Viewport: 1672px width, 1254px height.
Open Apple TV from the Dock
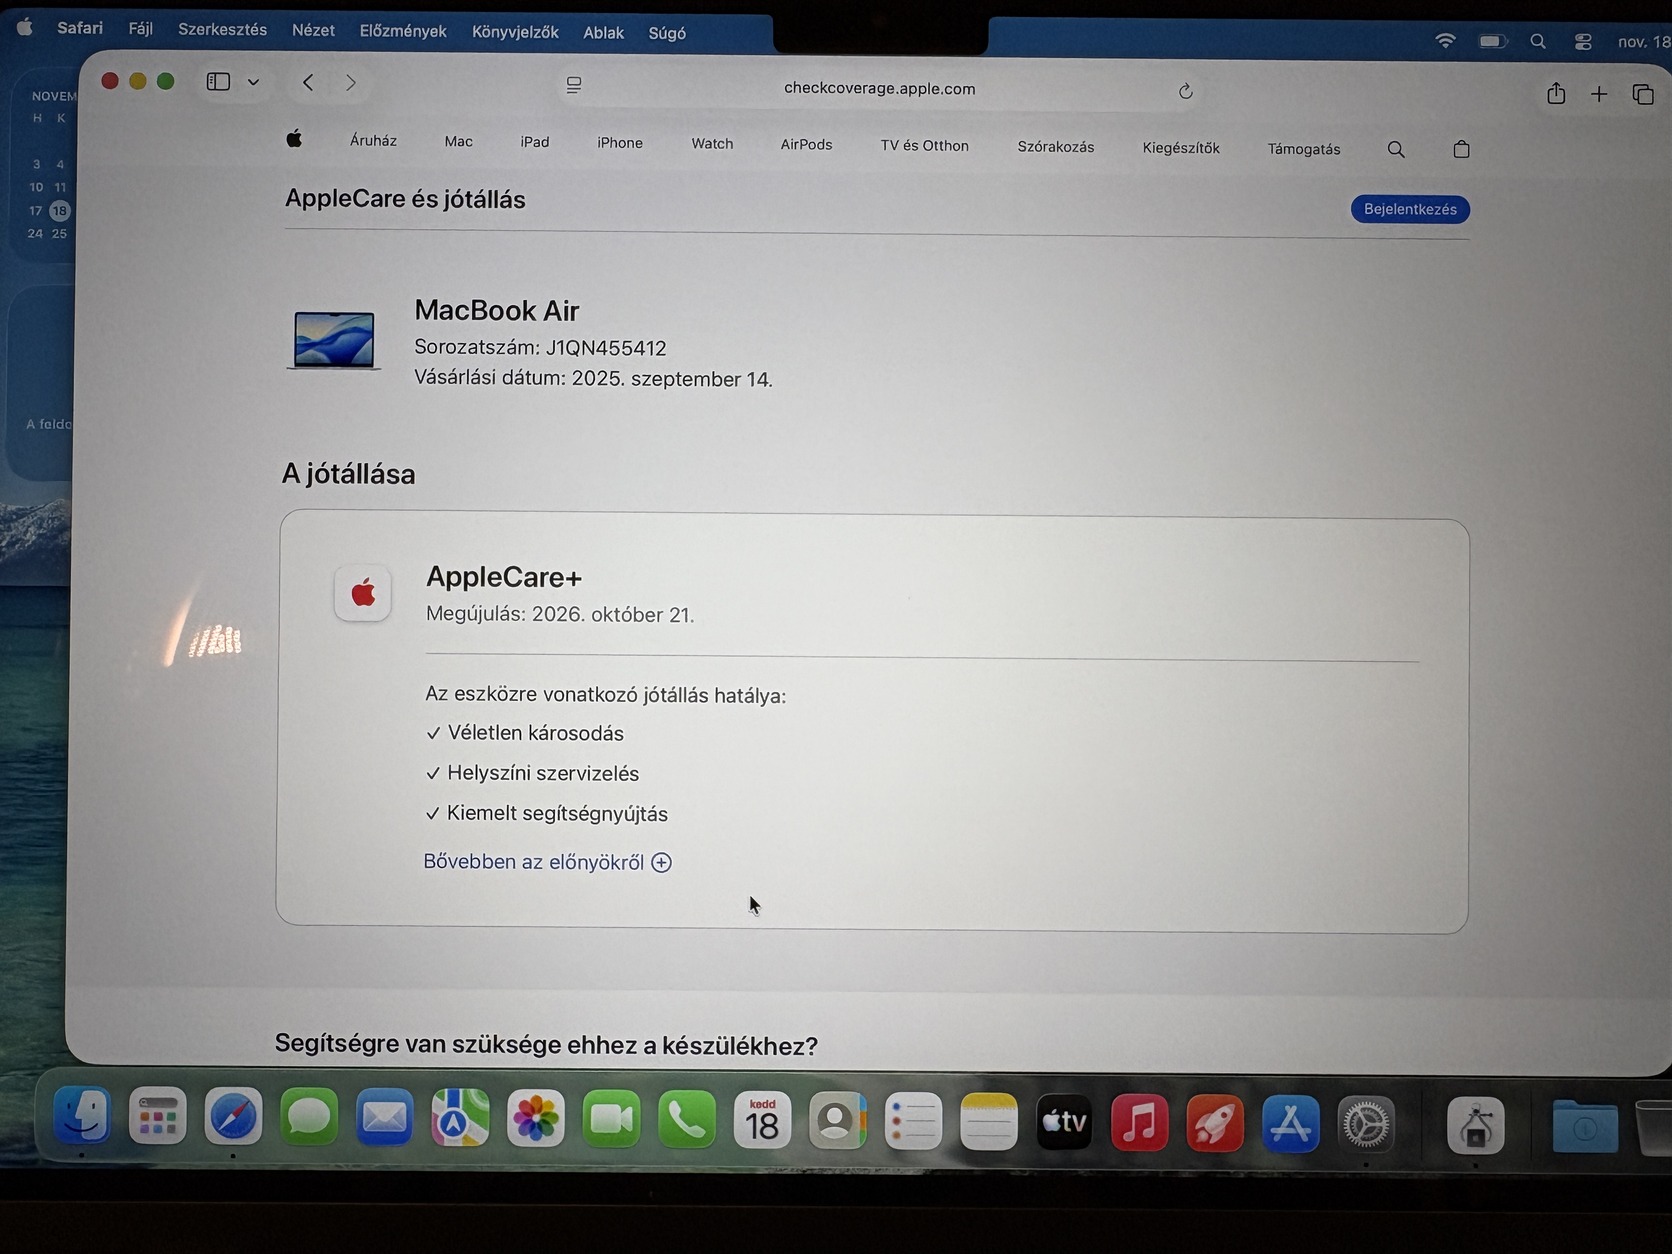click(1064, 1122)
